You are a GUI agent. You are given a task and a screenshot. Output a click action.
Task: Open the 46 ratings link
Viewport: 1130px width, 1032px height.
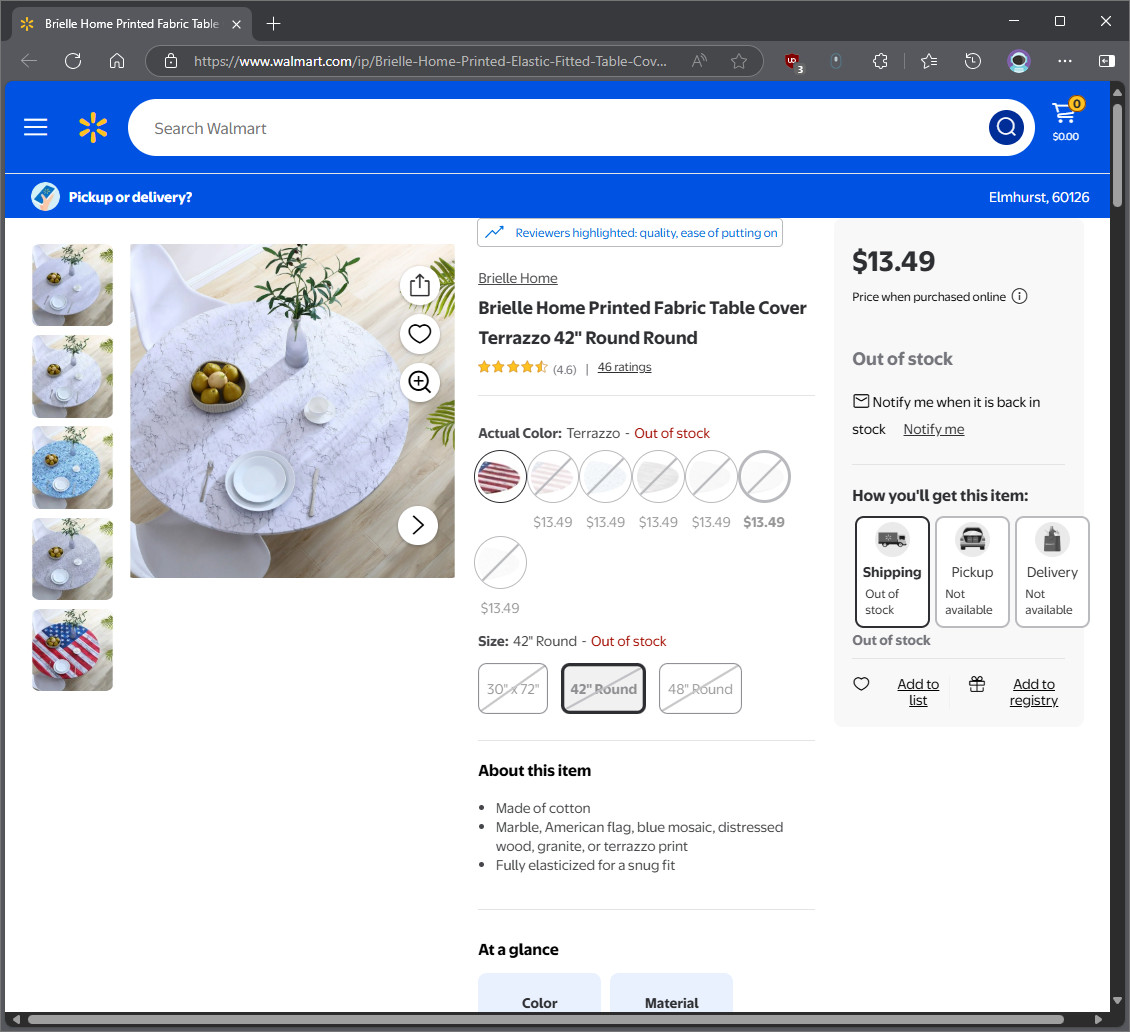click(x=624, y=368)
